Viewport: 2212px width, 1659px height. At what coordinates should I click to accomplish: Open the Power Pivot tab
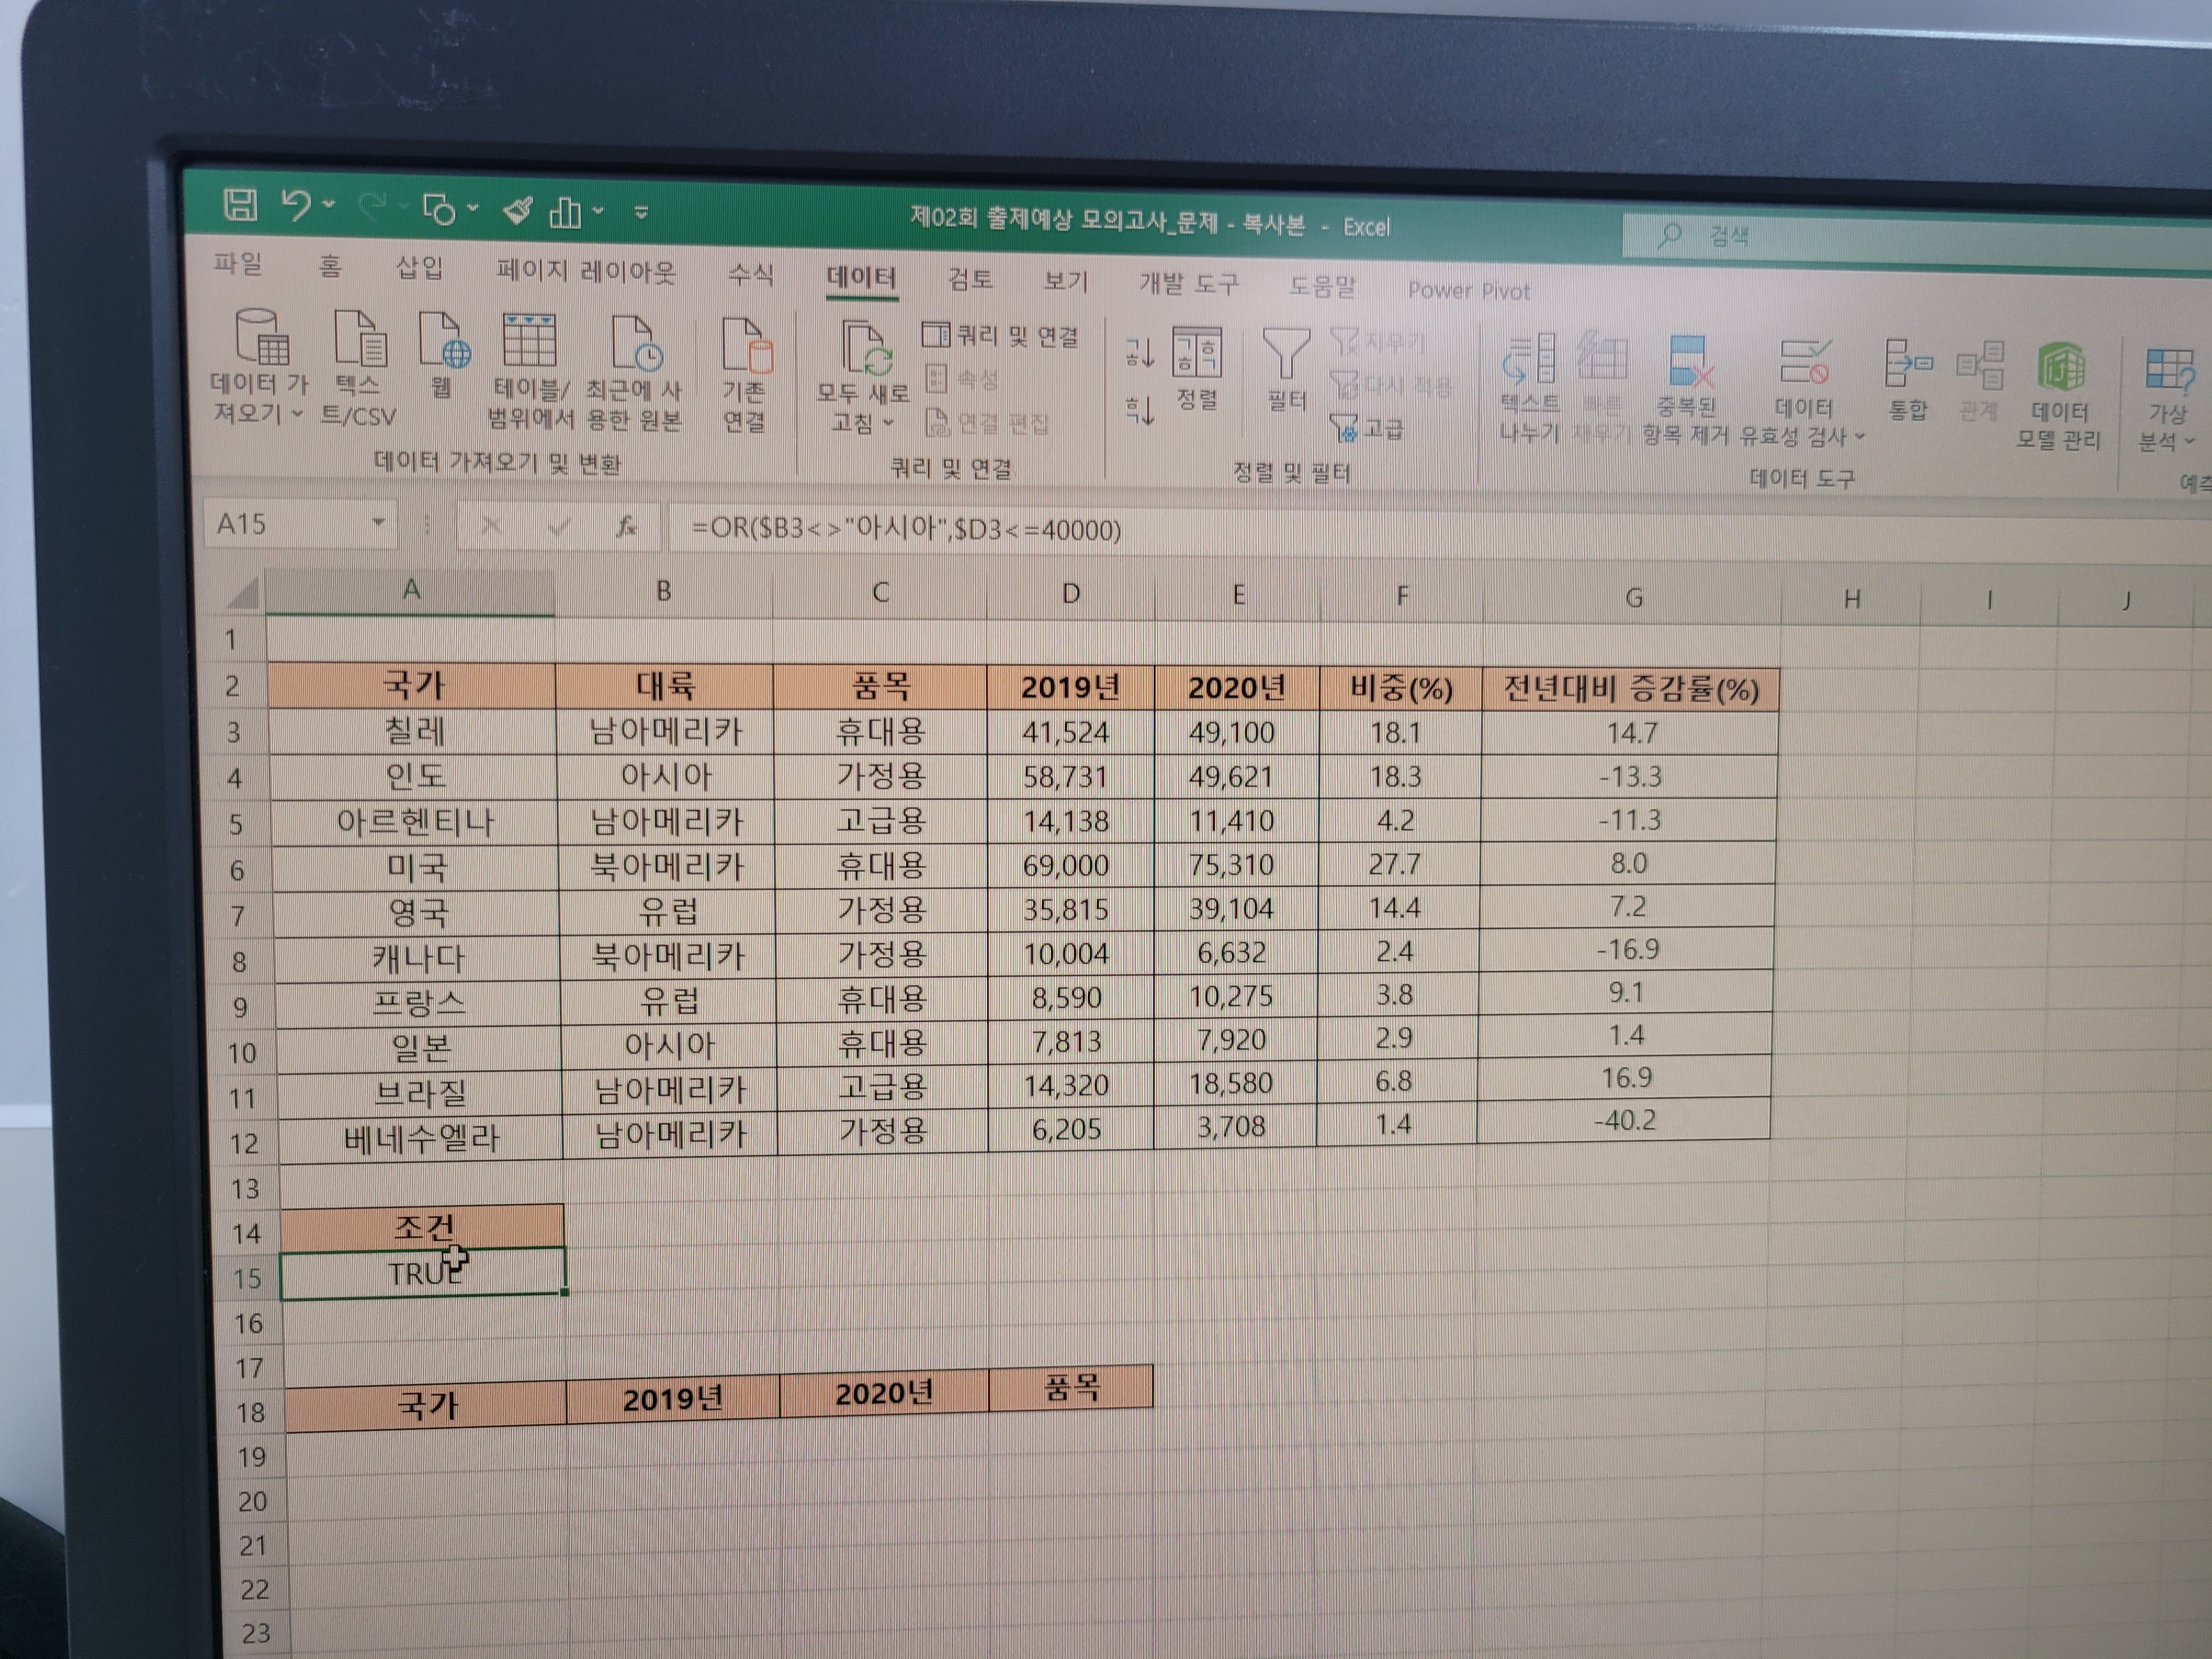[1469, 290]
